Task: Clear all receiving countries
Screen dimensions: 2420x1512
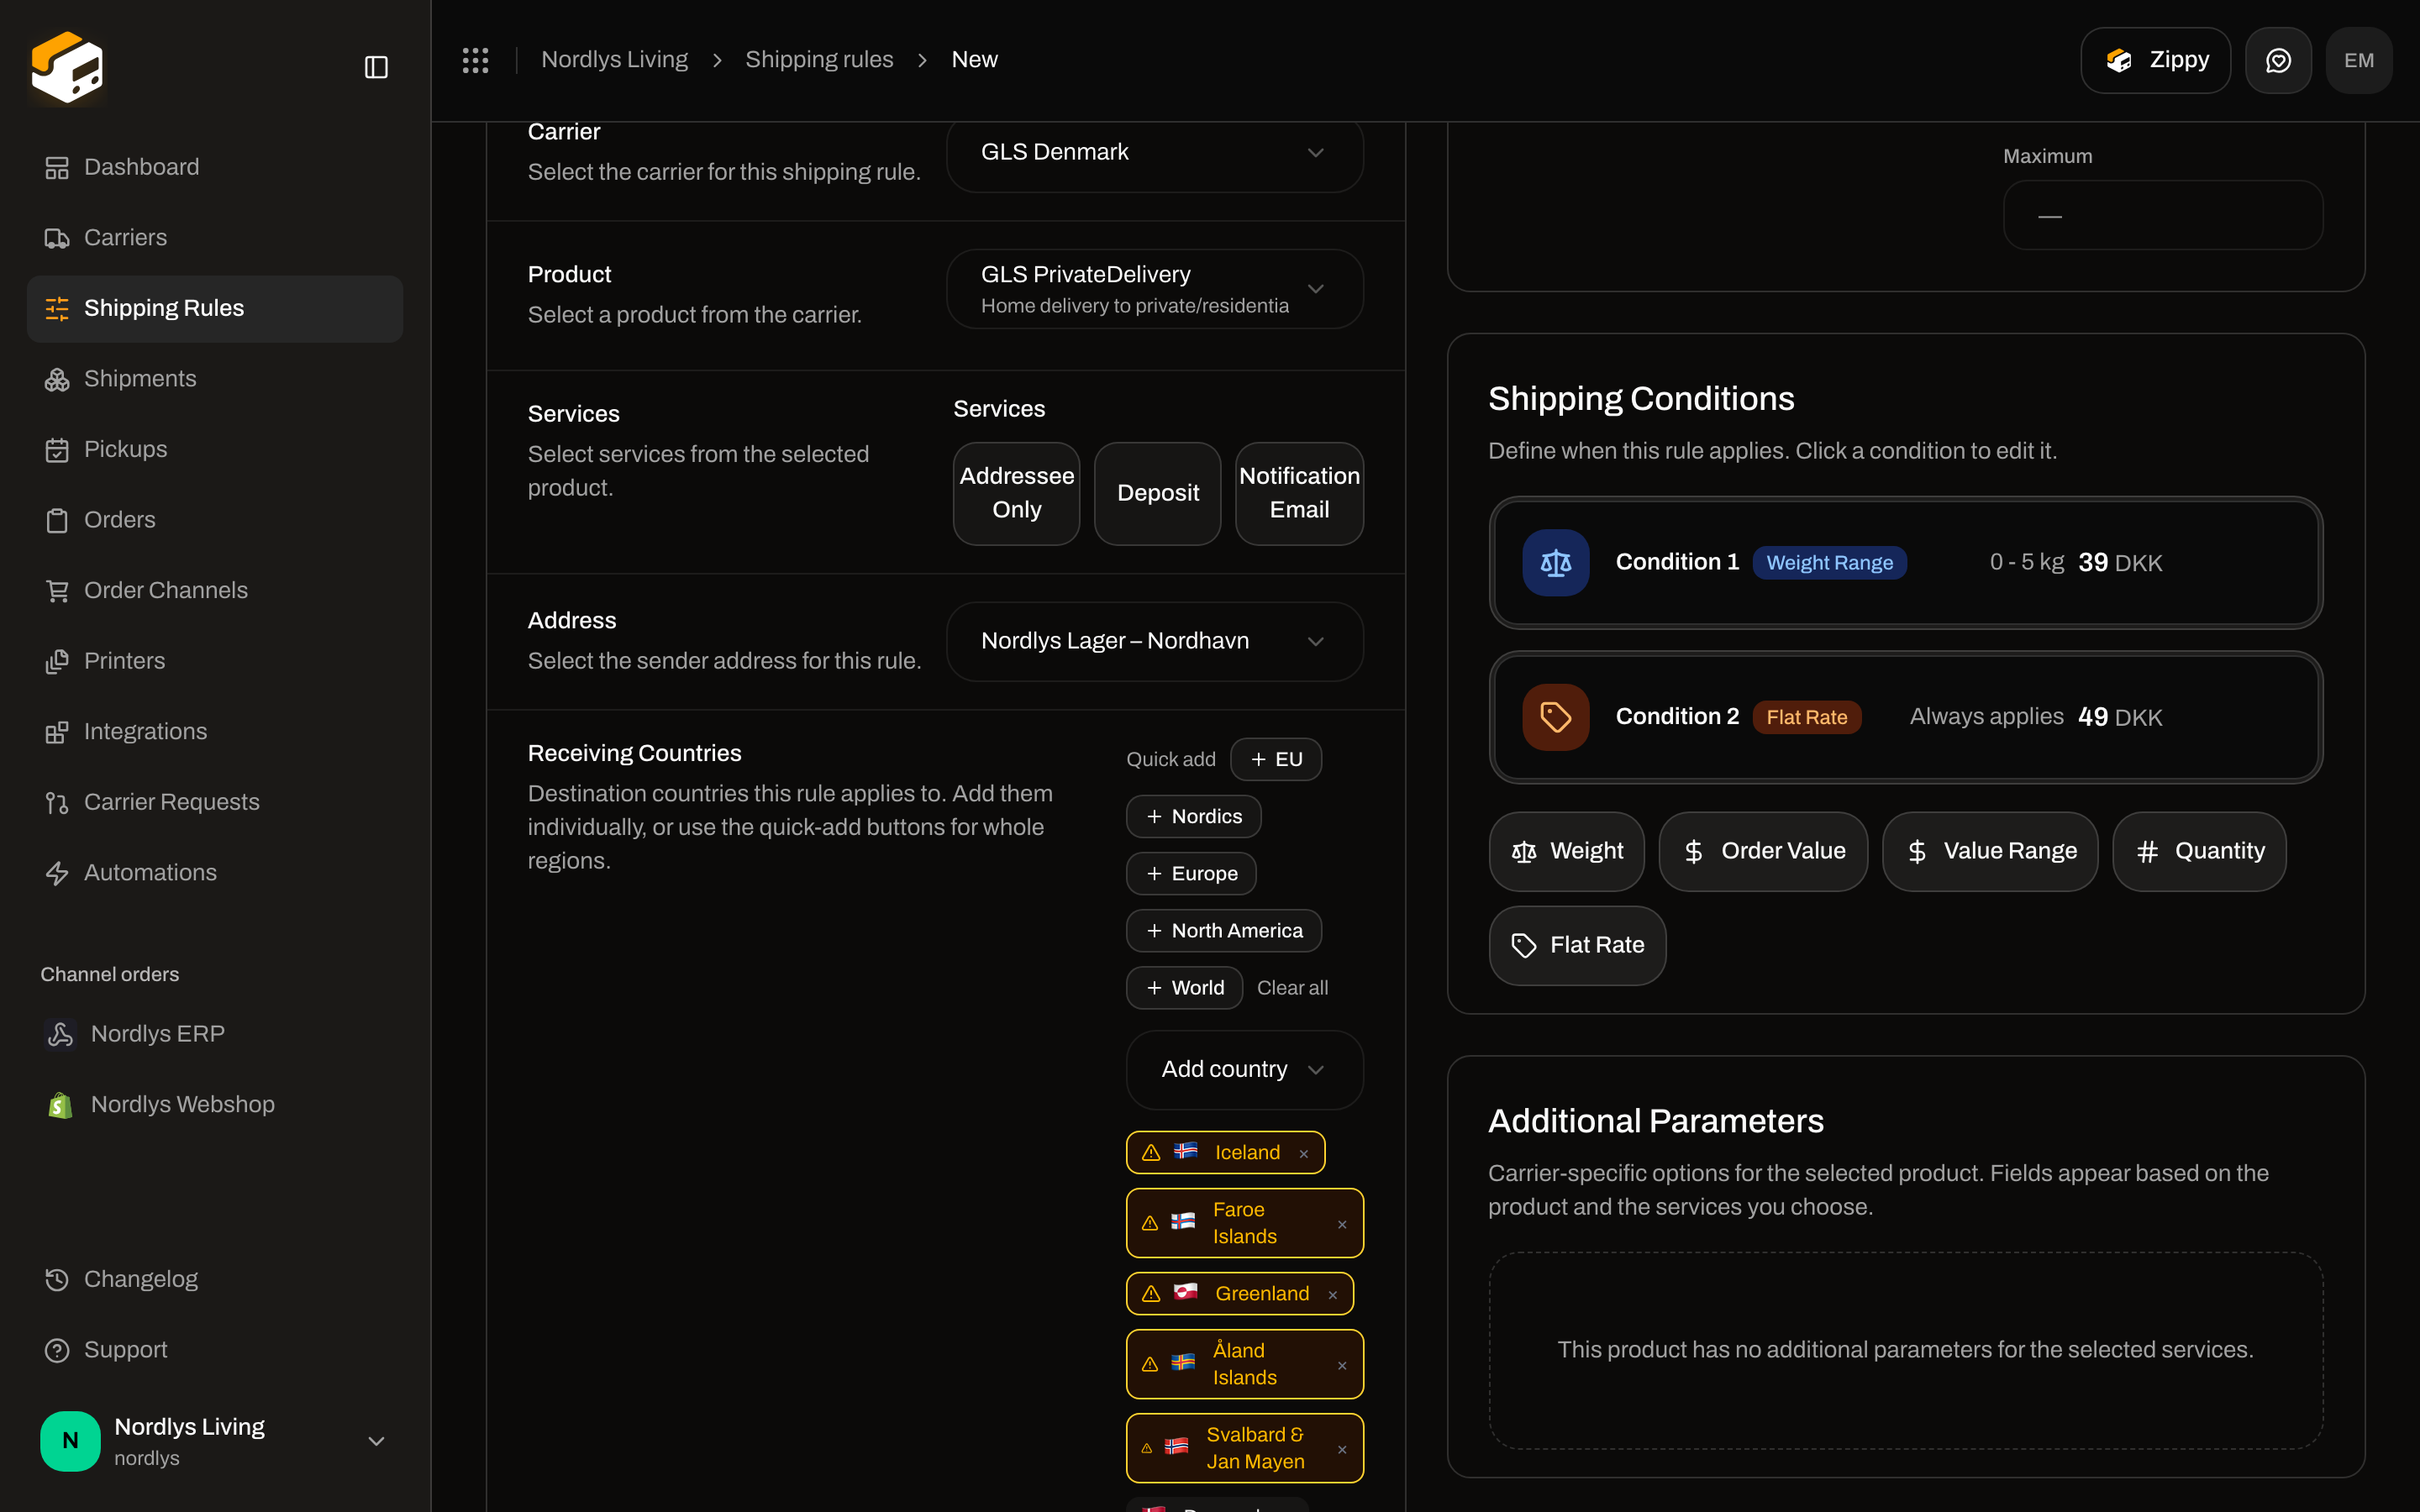Action: pos(1292,988)
